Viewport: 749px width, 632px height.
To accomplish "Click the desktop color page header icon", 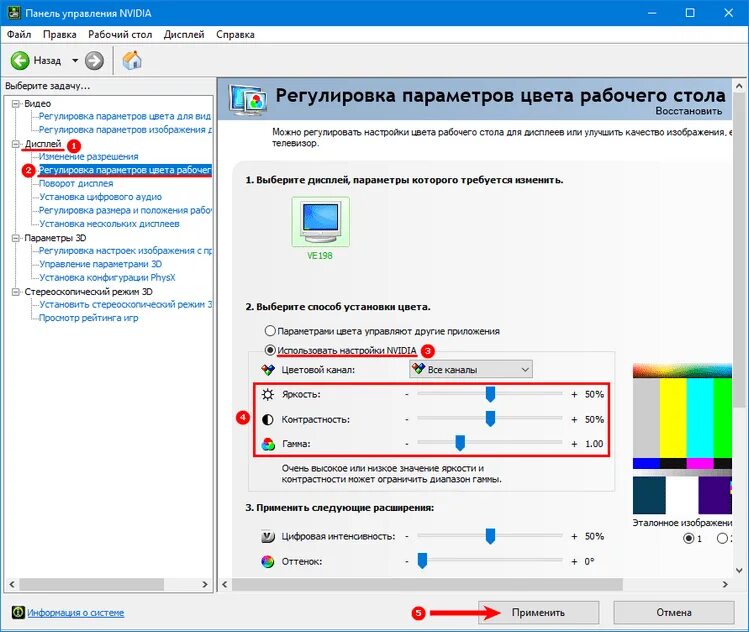I will click(x=247, y=99).
